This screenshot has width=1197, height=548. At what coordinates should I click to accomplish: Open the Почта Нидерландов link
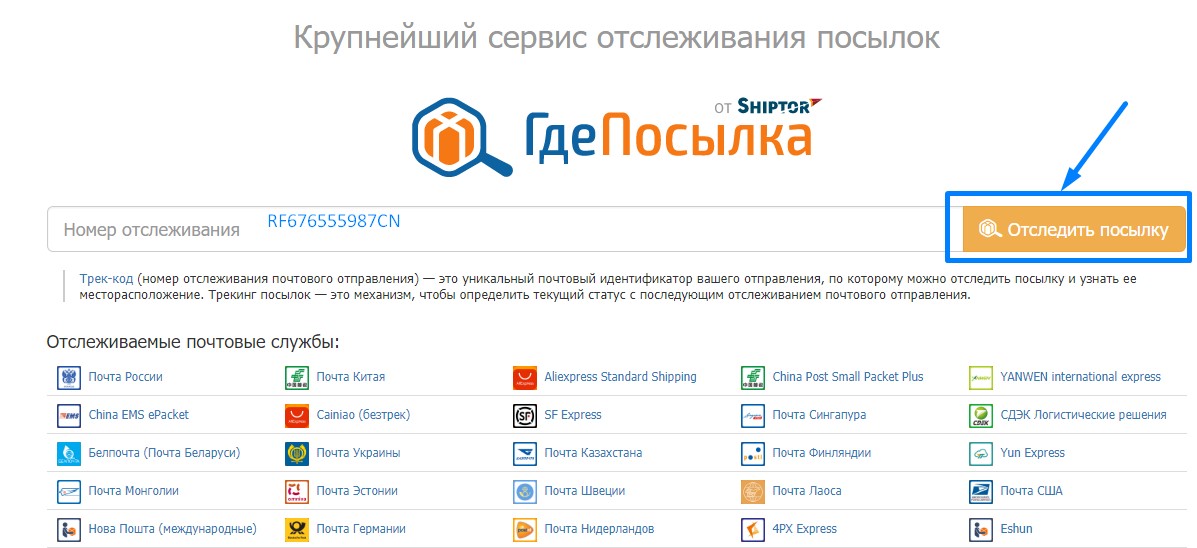599,529
